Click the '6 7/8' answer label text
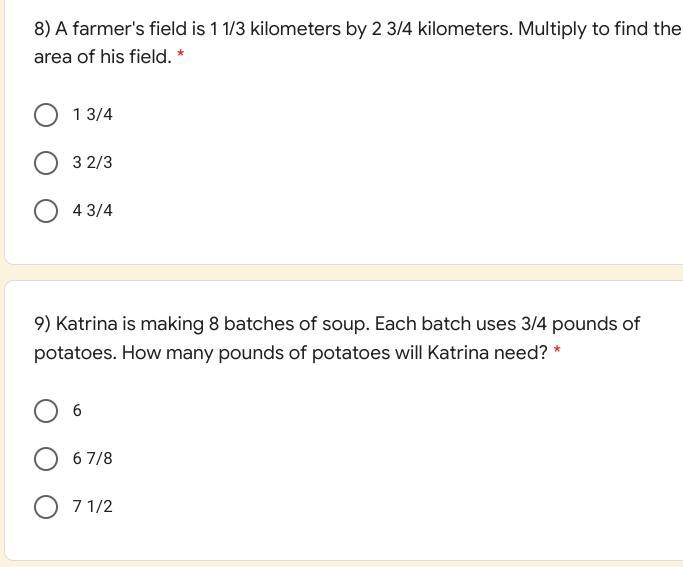 92,459
